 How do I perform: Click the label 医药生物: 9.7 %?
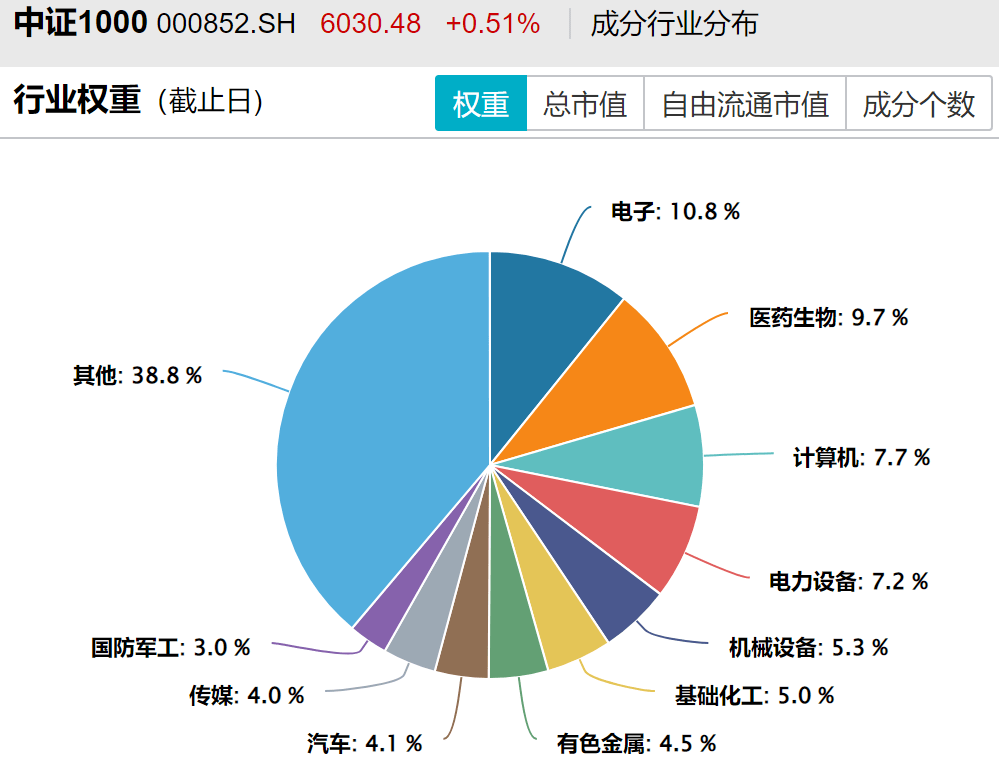click(828, 317)
